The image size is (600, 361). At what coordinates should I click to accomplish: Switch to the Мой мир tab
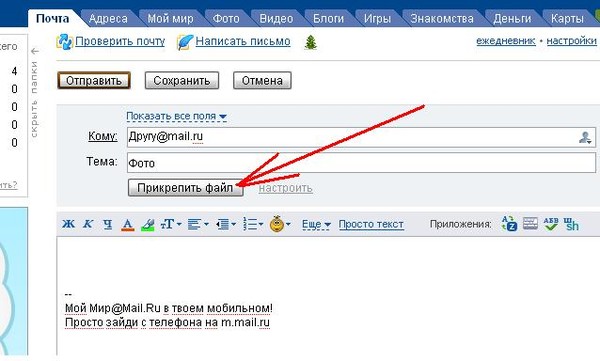tap(170, 18)
